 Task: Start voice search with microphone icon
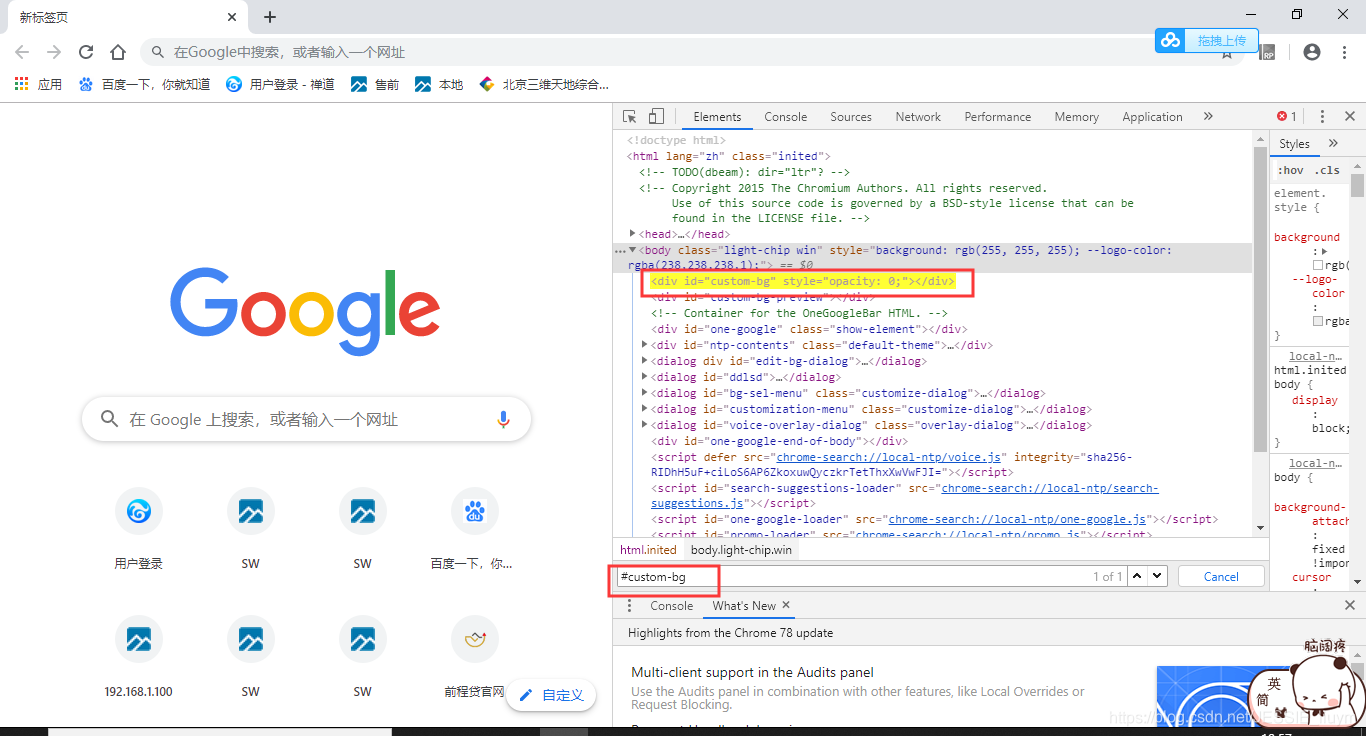pyautogui.click(x=504, y=420)
